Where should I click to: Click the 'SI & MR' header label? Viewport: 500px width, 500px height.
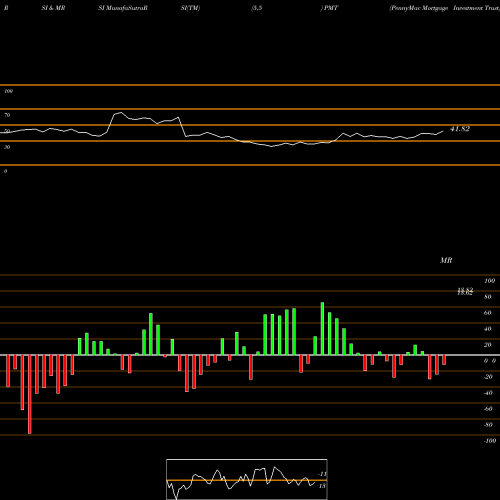pyautogui.click(x=53, y=8)
